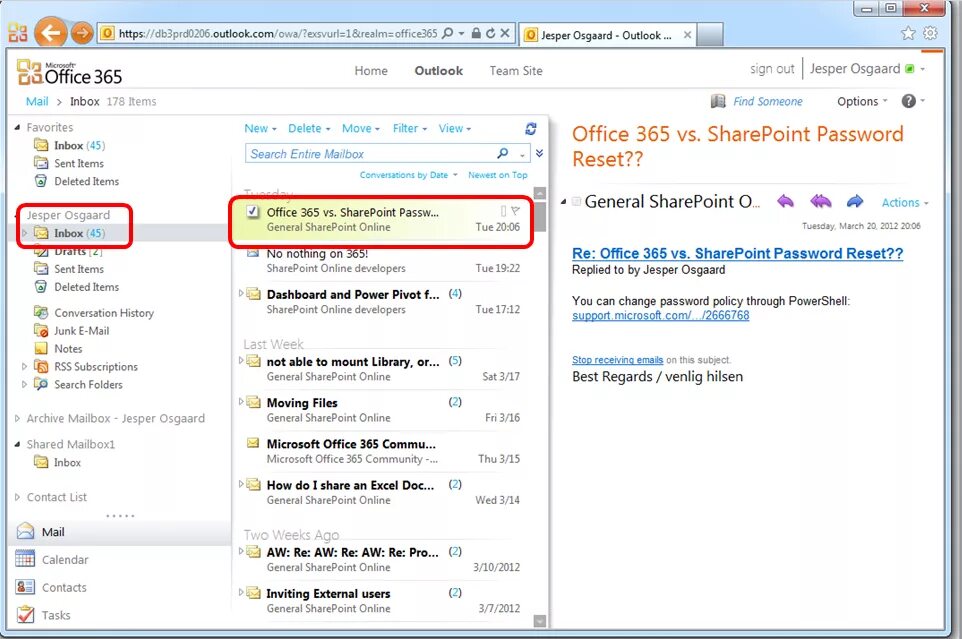Switch to Jesper Osgaard - Outlook browser tab

tap(607, 35)
